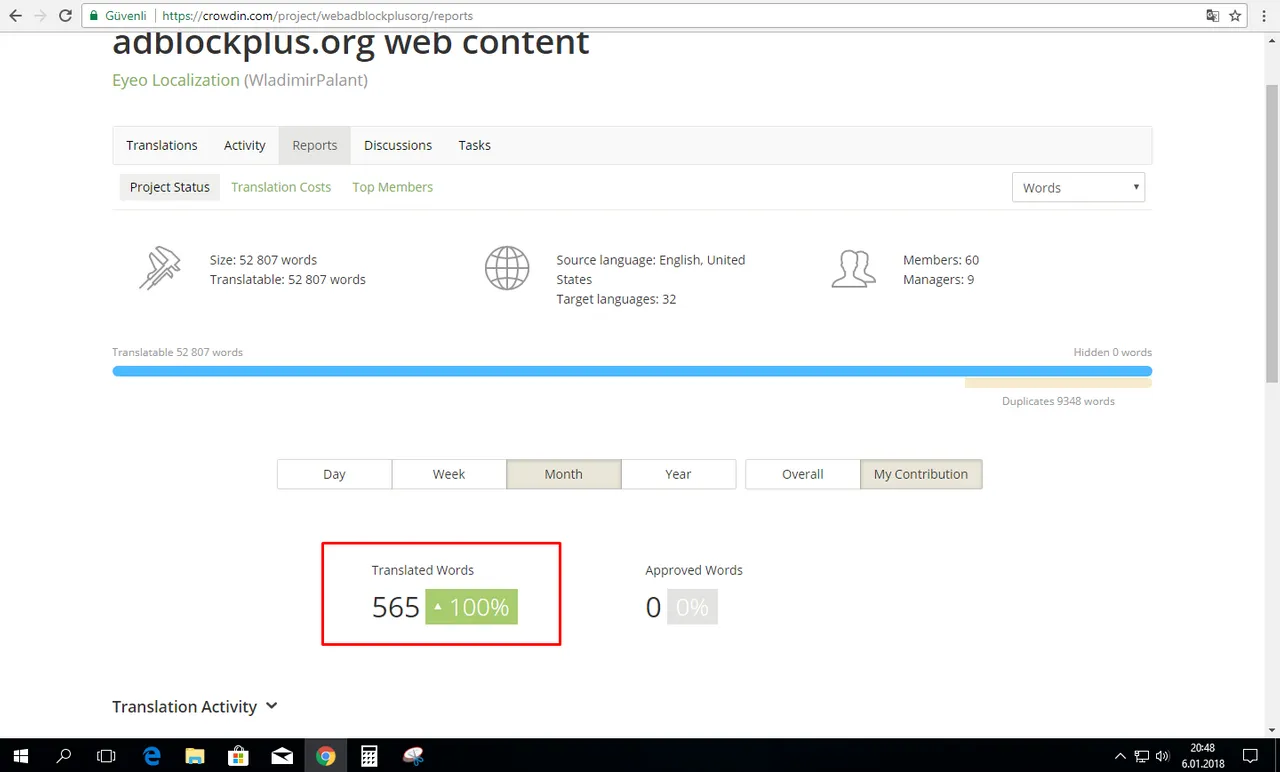Select the Year period toggle
Screen dimensions: 1280x772
pos(678,474)
